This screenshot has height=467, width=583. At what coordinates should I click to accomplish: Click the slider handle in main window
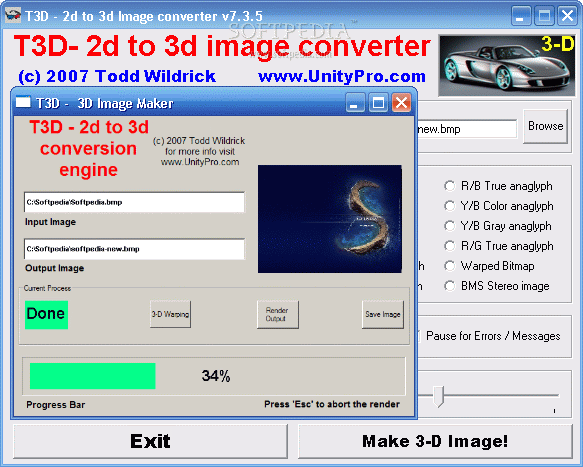coord(438,396)
